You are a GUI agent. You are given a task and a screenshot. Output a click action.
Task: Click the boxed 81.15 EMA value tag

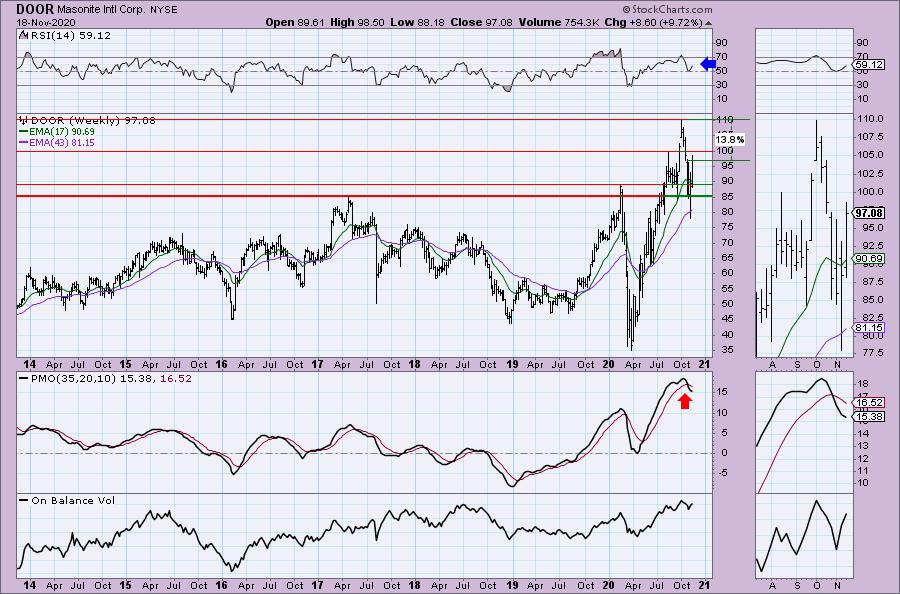(x=868, y=328)
